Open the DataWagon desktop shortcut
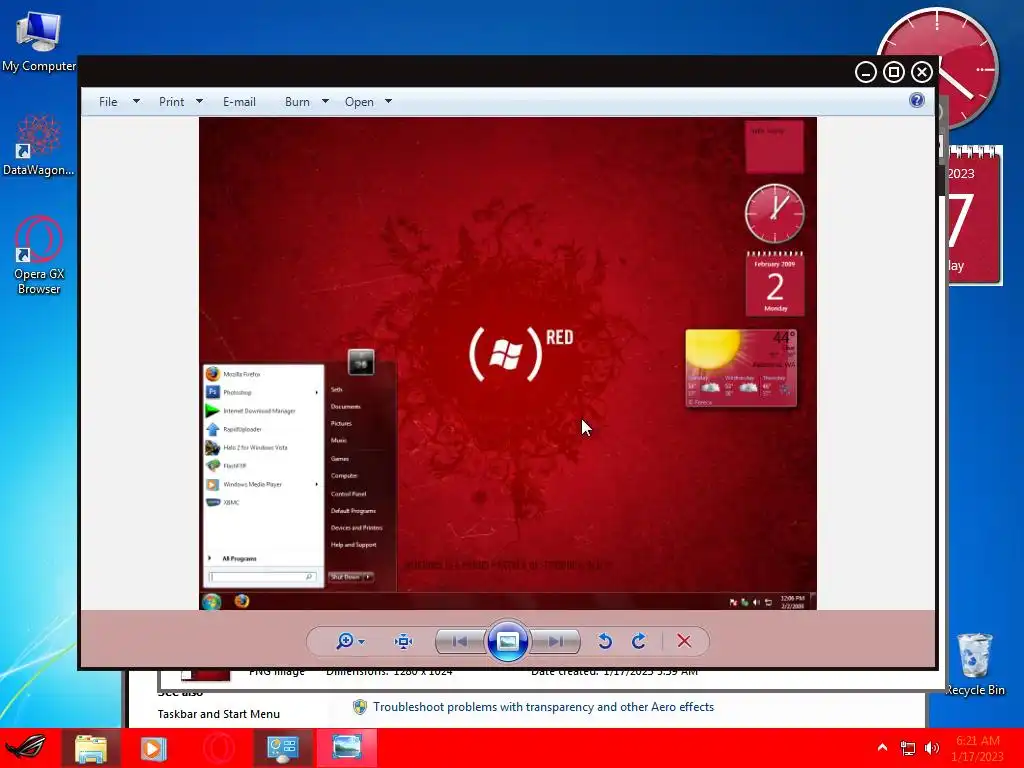Screen dimensions: 1024x768 tap(39, 146)
